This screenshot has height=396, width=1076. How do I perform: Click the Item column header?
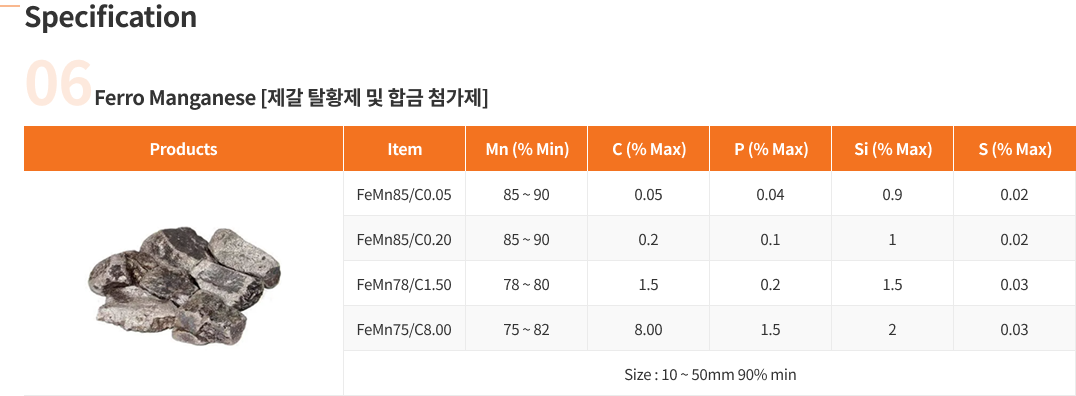pos(404,149)
